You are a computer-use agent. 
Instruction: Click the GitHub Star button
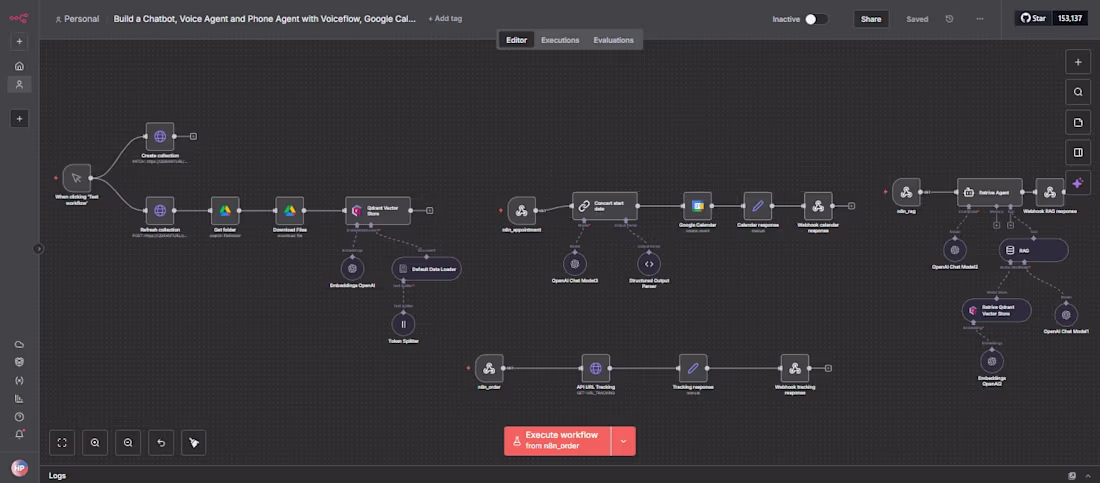tap(1033, 18)
